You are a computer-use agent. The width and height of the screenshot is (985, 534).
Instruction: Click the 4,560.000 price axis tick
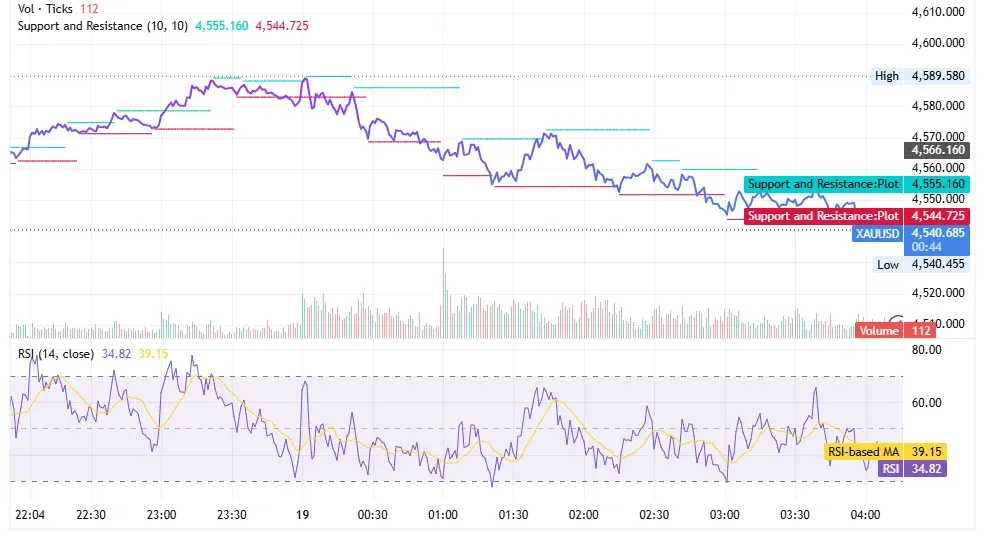point(938,168)
